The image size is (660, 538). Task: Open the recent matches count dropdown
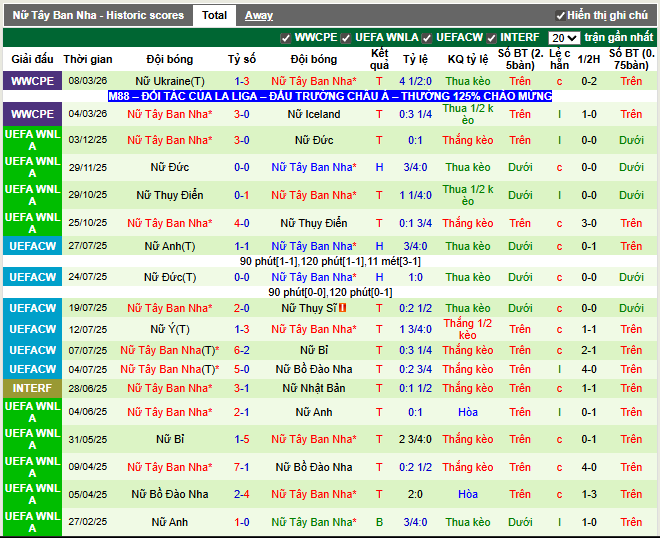click(564, 38)
